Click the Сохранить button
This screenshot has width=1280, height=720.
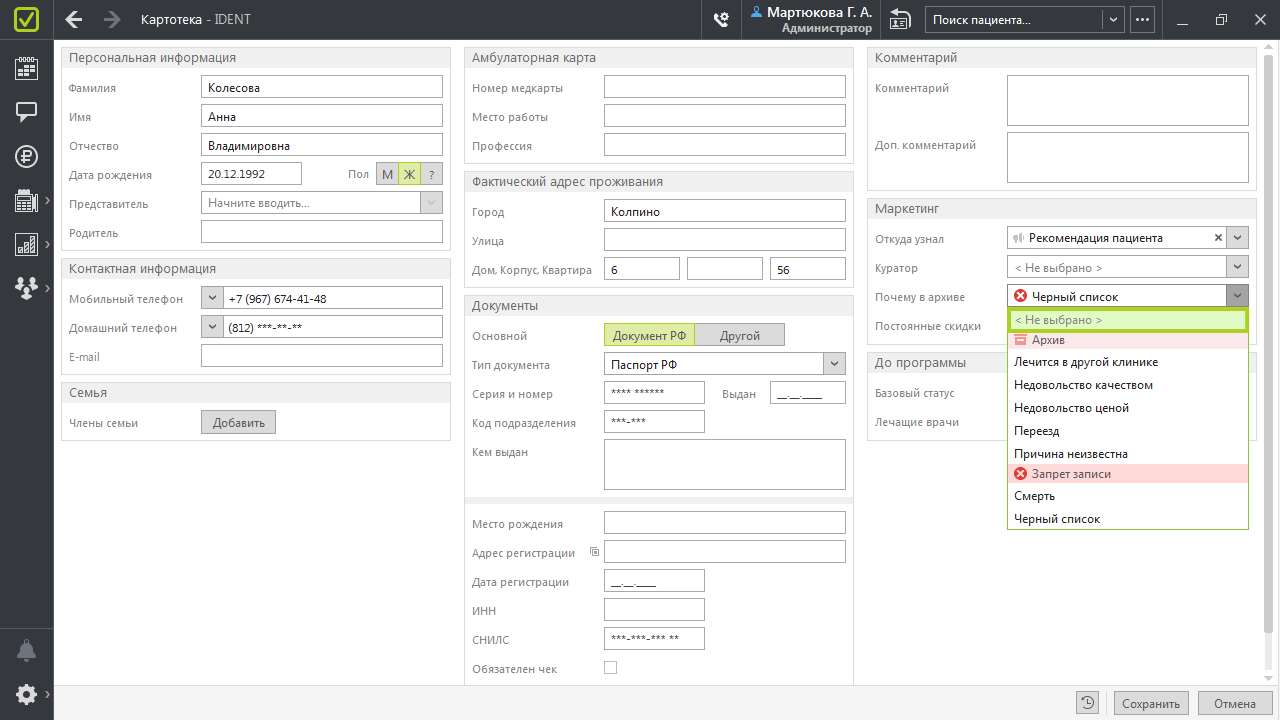click(x=1151, y=703)
